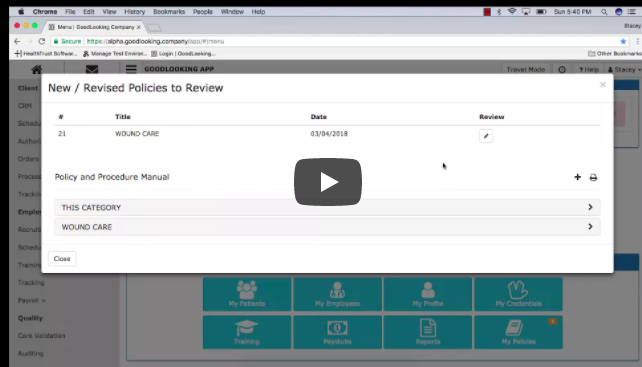Open Training tile
The width and height of the screenshot is (642, 367).
(x=247, y=332)
